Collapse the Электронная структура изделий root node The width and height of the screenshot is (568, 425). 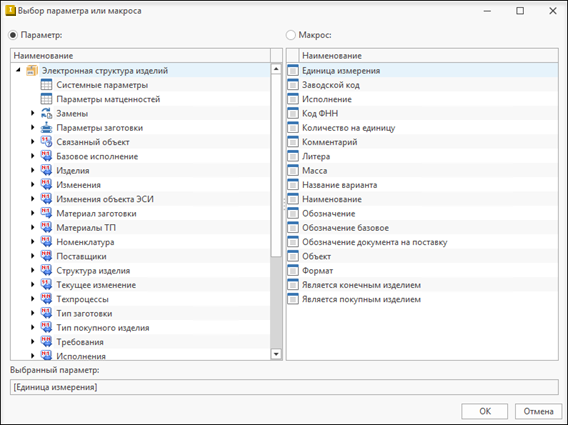18,70
